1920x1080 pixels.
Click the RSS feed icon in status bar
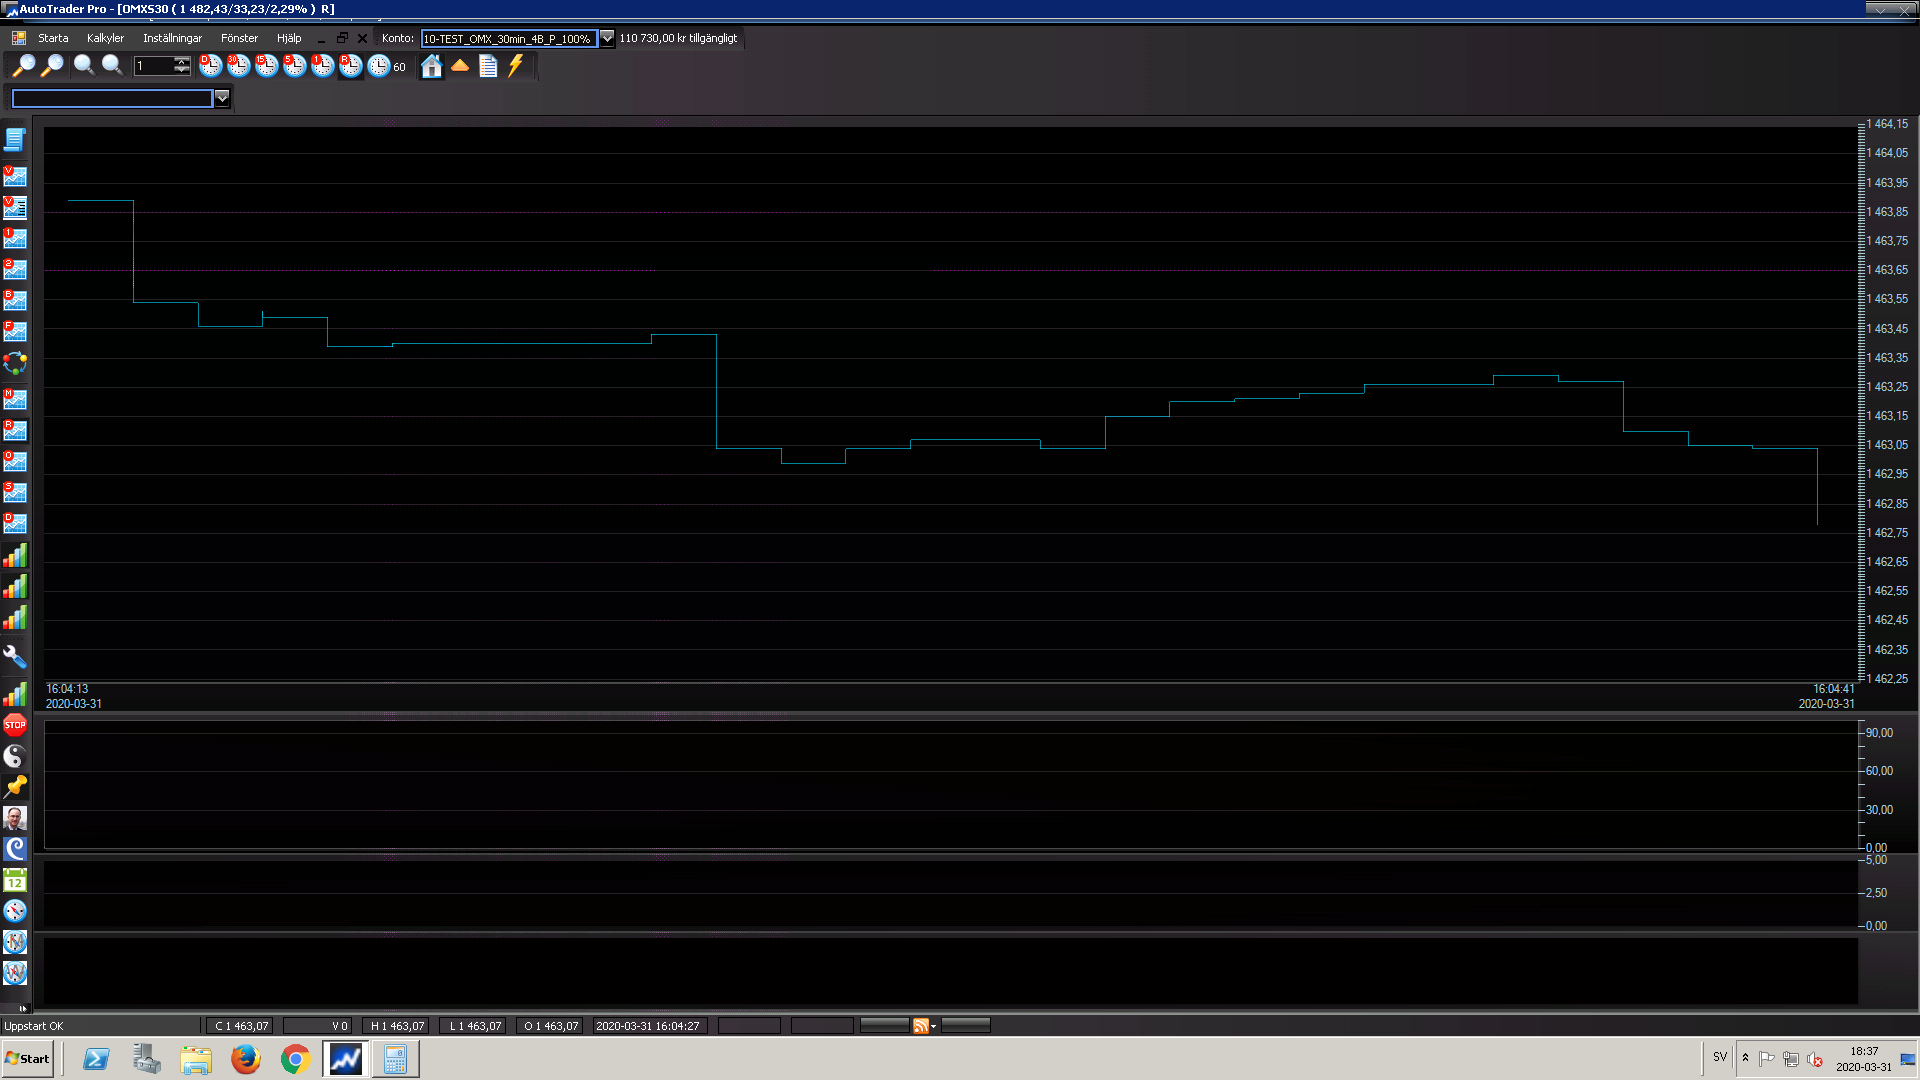(x=920, y=1026)
